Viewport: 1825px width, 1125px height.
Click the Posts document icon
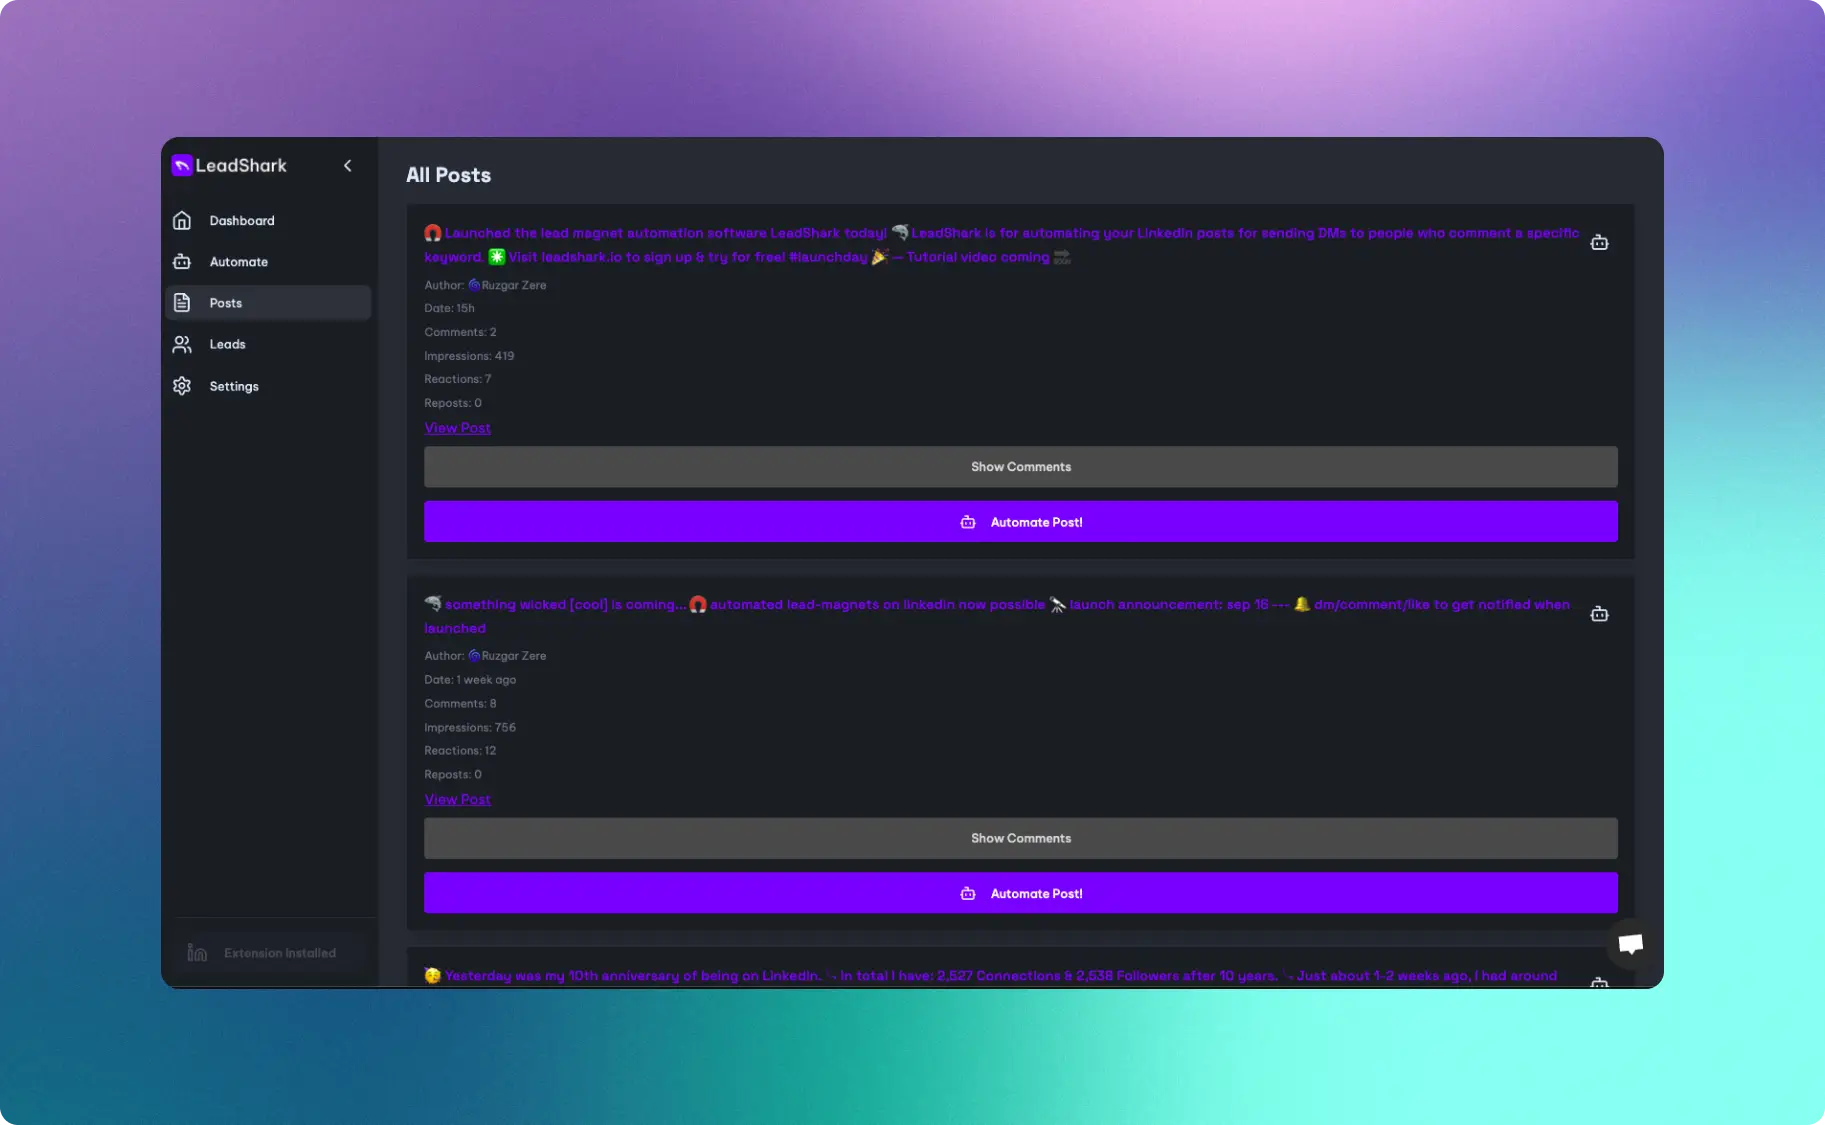[182, 302]
